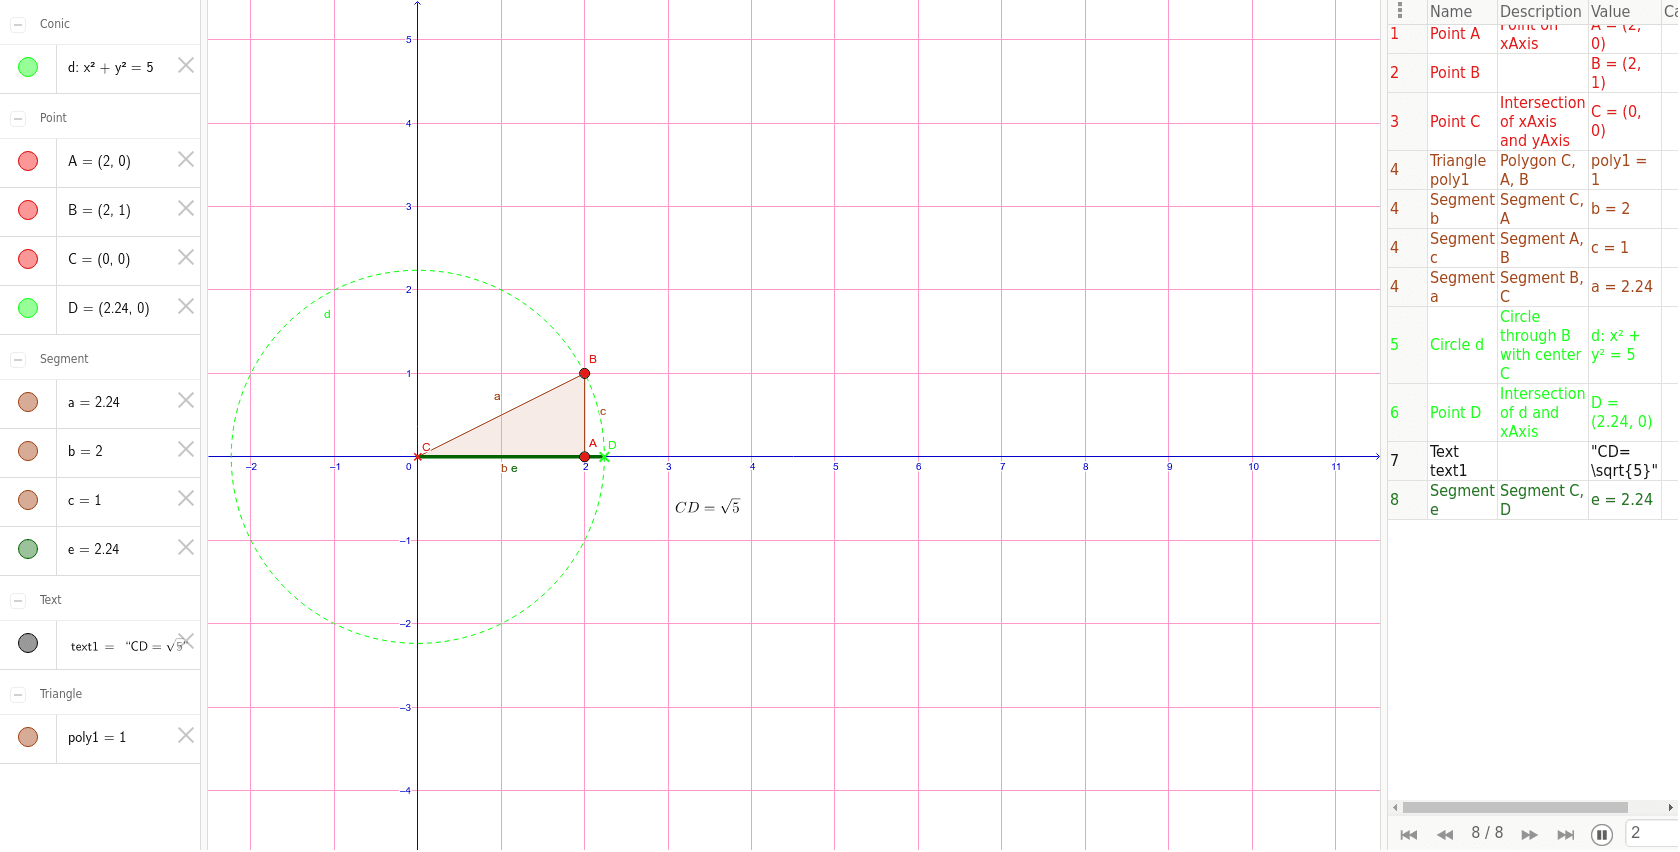Open construction protocol column options menu
The height and width of the screenshot is (852, 1680).
point(1400,11)
